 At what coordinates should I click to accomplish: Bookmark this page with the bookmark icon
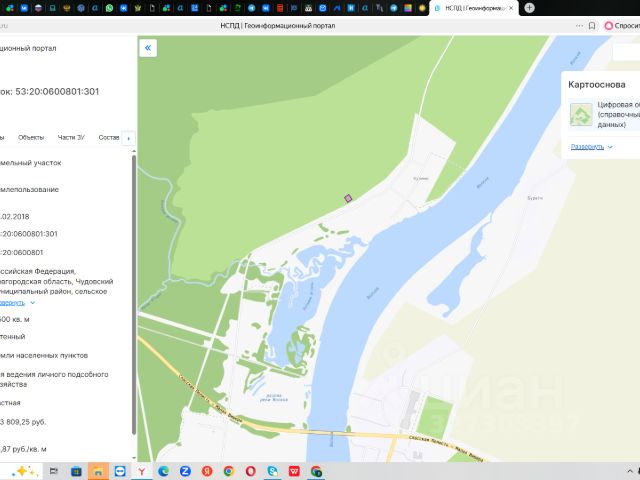[592, 26]
